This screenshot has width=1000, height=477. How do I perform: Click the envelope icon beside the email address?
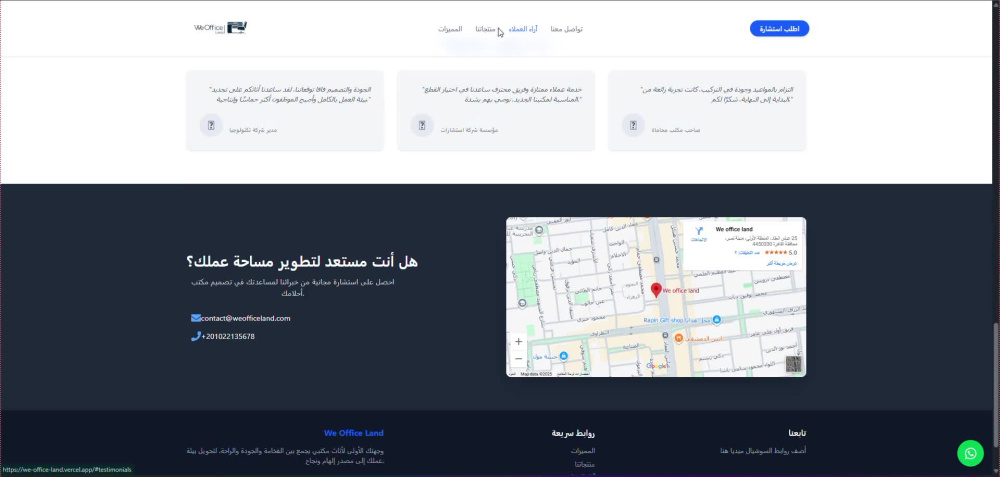[x=196, y=318]
